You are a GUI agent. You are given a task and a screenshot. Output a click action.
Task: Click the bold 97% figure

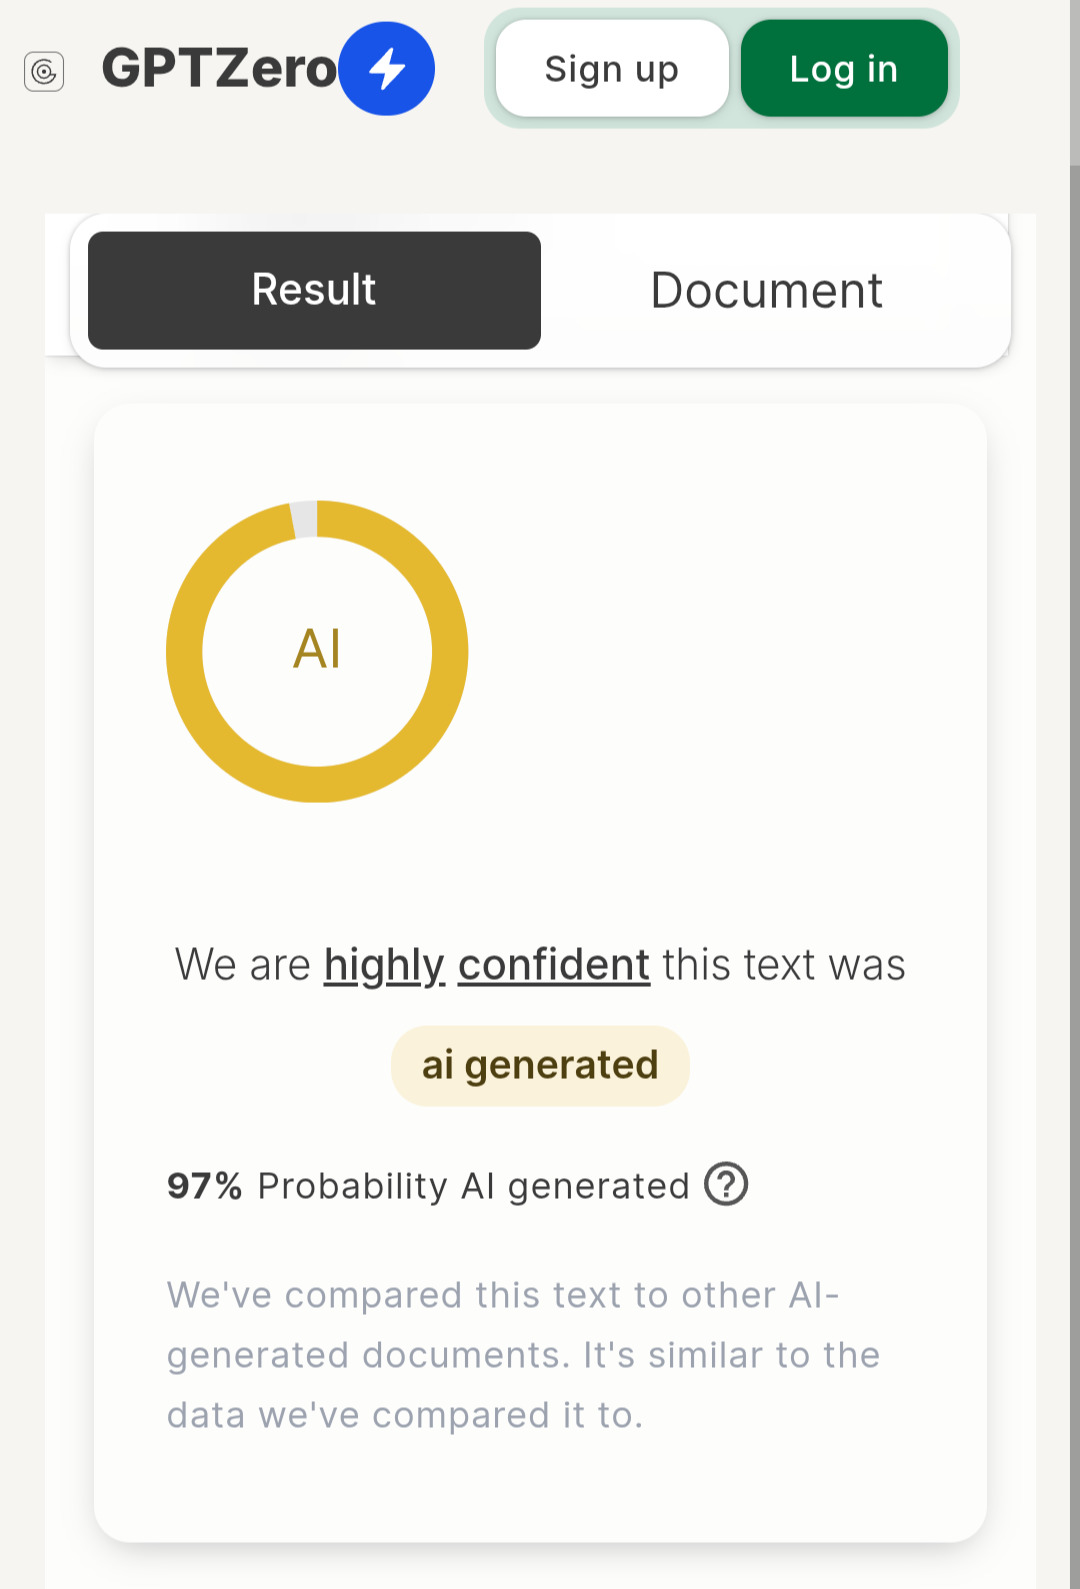tap(205, 1186)
